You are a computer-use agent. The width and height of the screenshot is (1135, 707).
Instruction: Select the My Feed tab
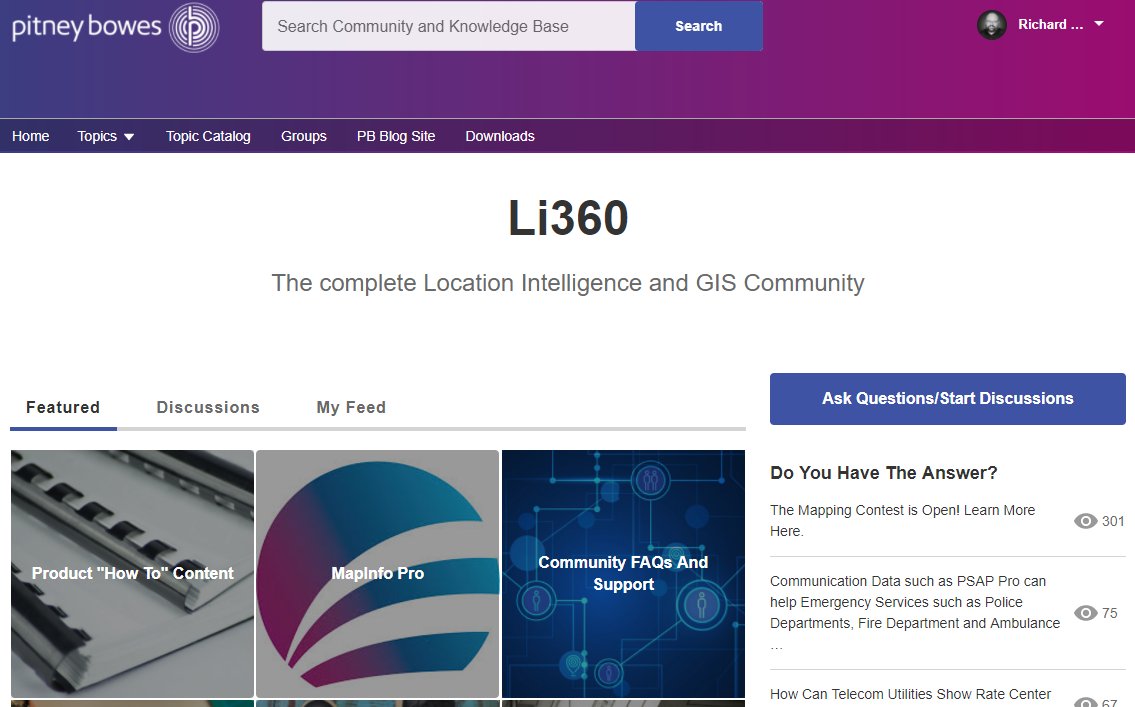pos(351,407)
